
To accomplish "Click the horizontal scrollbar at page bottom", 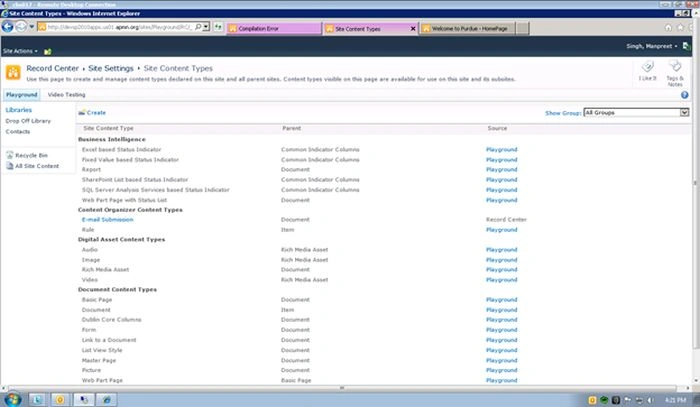I will [342, 388].
